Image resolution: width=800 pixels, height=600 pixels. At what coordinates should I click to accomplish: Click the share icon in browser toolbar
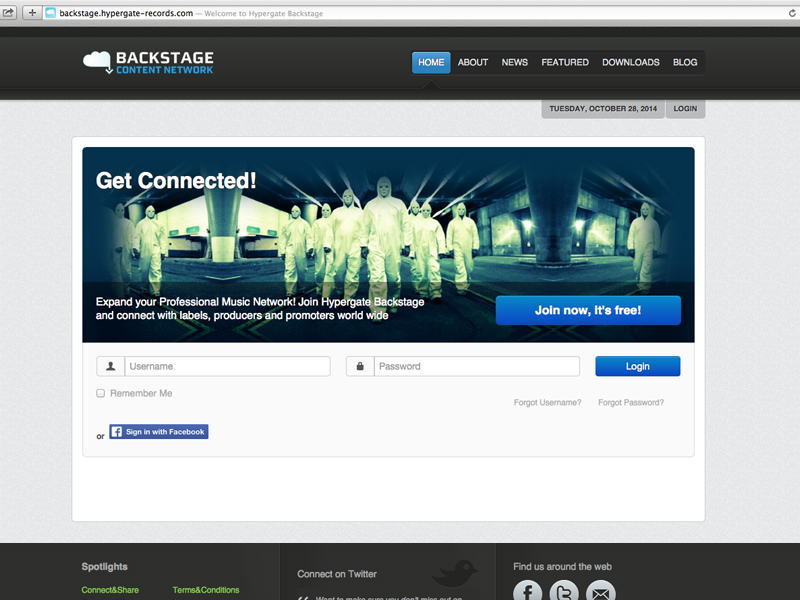click(x=9, y=13)
